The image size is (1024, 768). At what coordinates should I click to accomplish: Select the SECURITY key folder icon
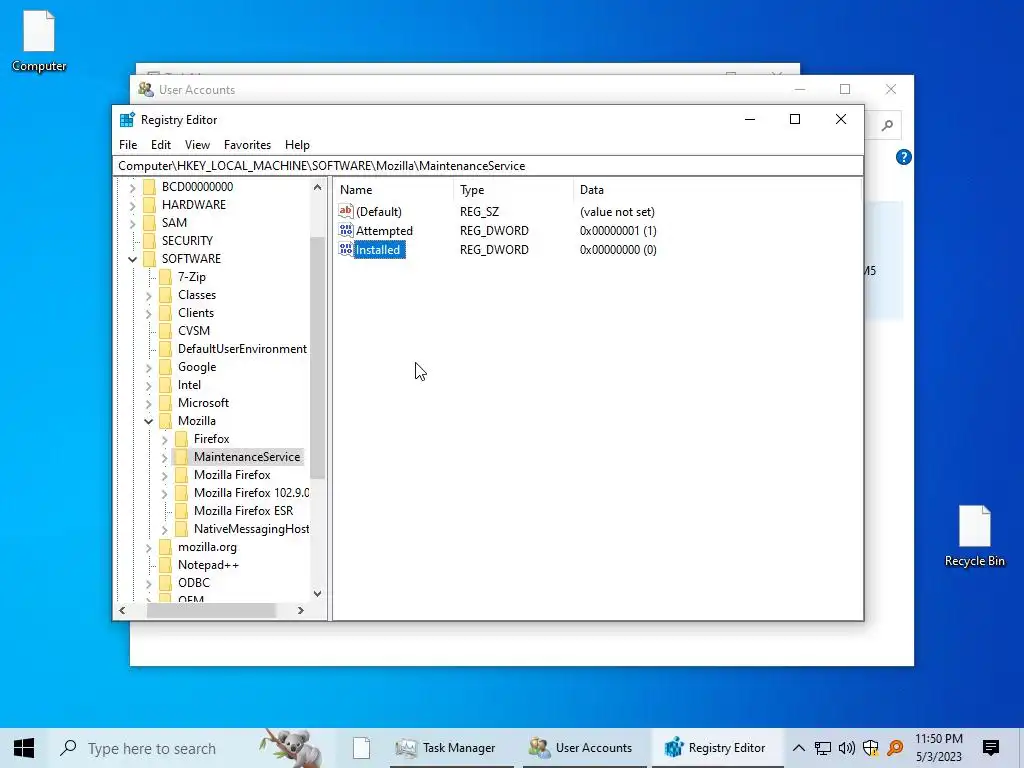coord(150,241)
